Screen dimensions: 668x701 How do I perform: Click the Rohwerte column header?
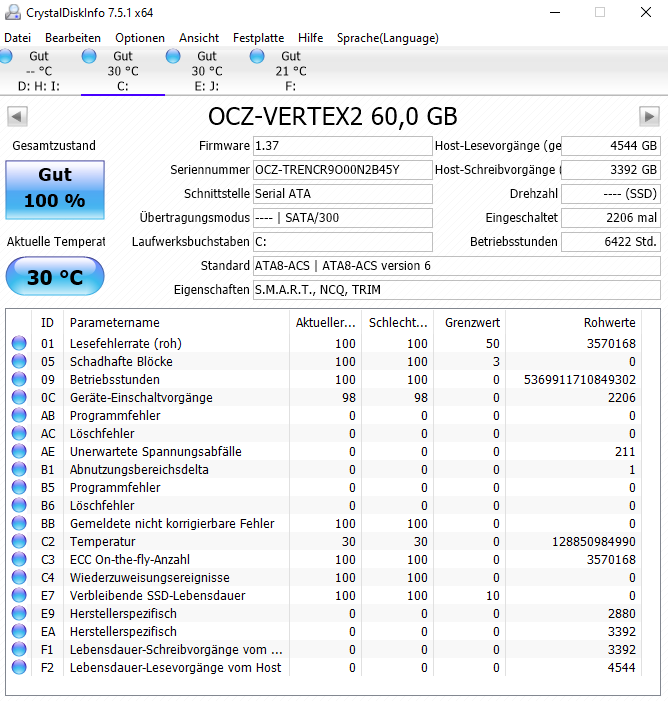[x=574, y=322]
